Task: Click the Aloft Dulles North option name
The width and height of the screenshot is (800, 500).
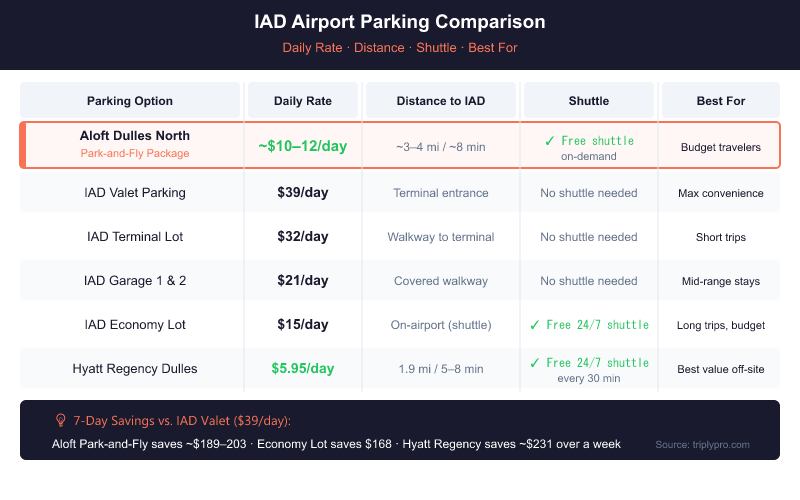Action: click(x=135, y=135)
